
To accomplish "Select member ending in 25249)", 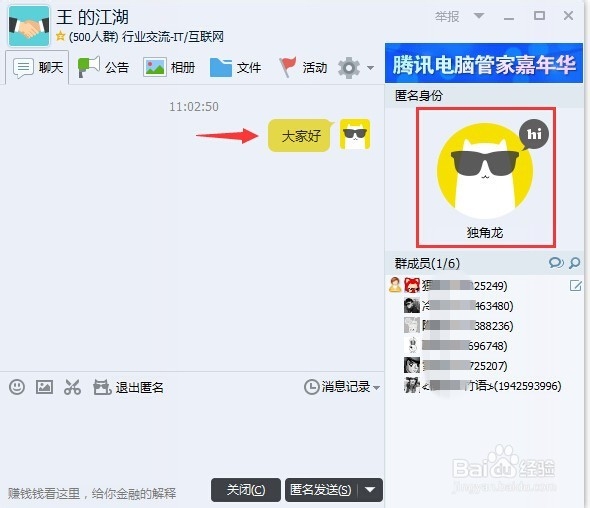I will coord(484,286).
